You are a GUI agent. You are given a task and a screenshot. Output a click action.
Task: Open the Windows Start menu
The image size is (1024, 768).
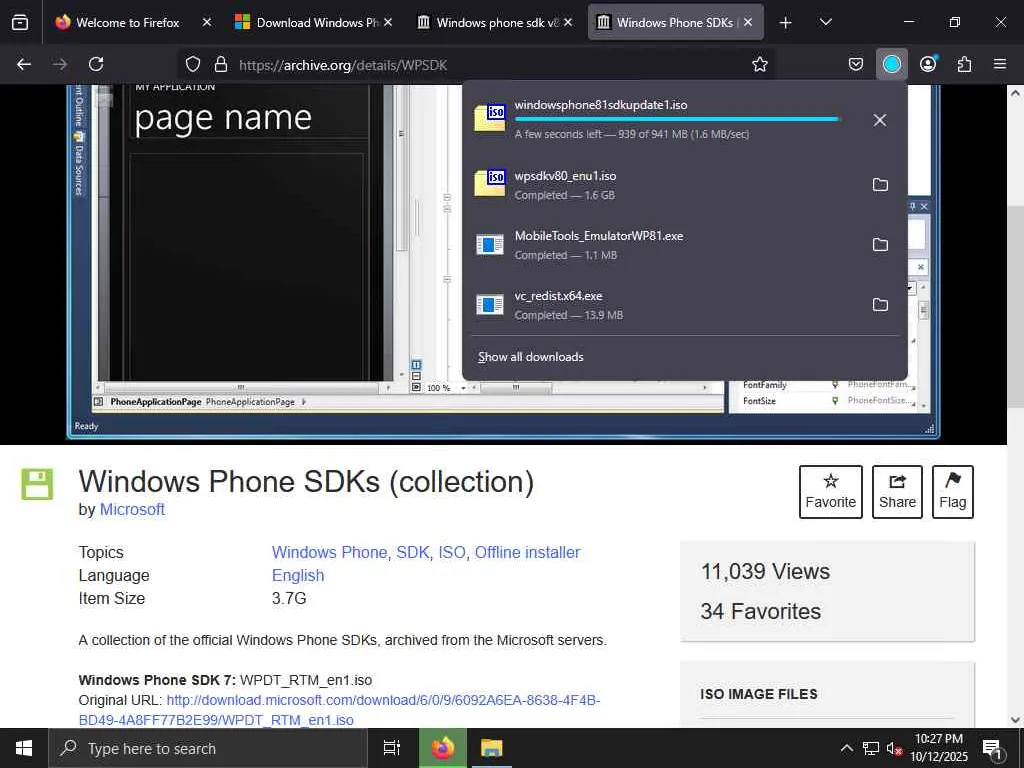click(x=24, y=748)
